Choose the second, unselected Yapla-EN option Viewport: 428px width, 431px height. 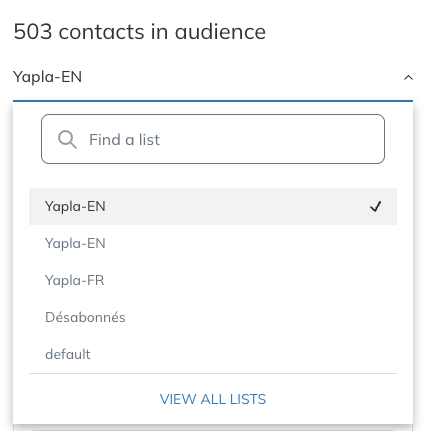click(213, 243)
